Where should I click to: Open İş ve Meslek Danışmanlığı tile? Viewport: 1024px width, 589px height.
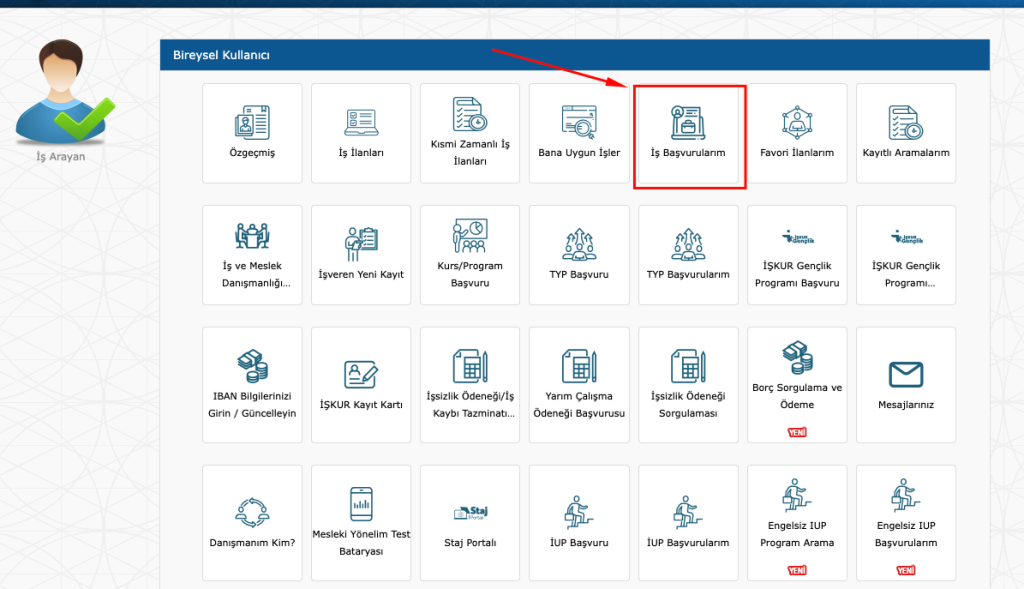click(252, 255)
